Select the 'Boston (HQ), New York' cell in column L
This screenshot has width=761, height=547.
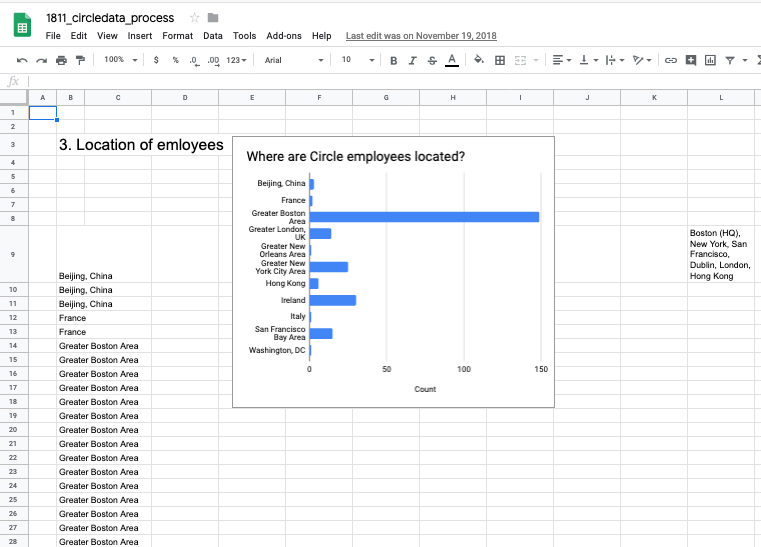pos(721,254)
